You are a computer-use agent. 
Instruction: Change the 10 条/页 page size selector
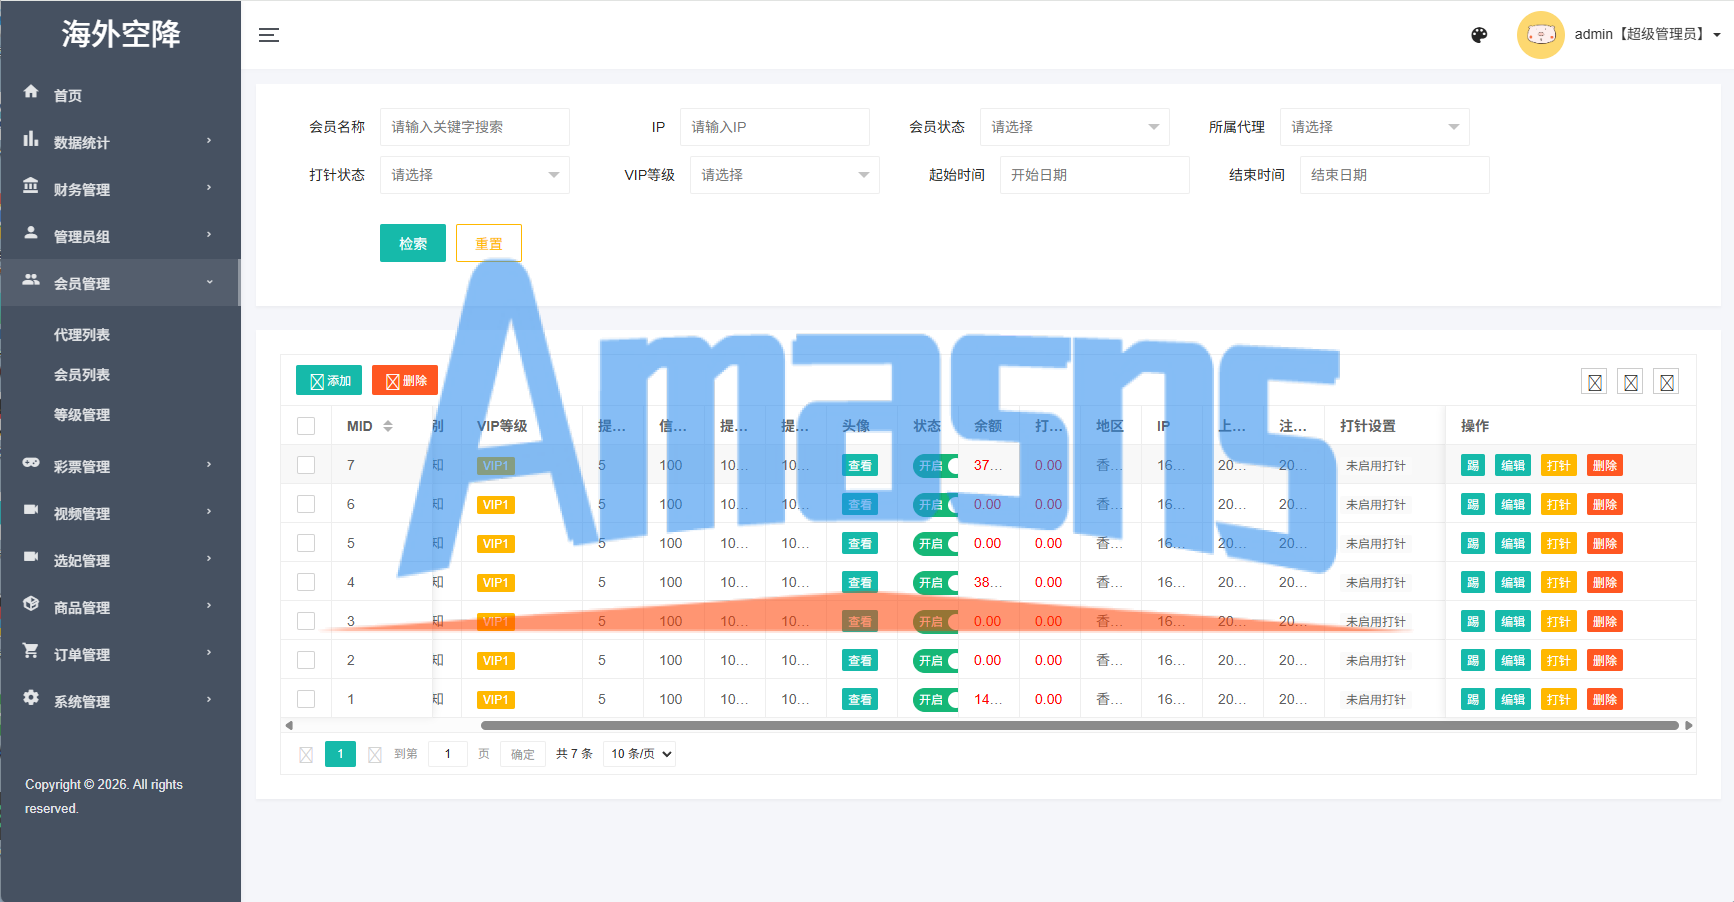click(x=639, y=754)
